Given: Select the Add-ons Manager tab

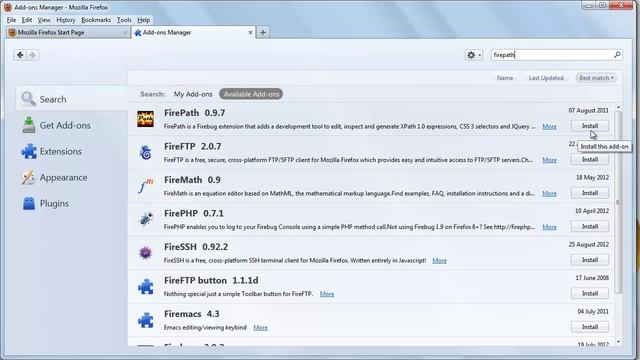Looking at the screenshot, I should (193, 32).
